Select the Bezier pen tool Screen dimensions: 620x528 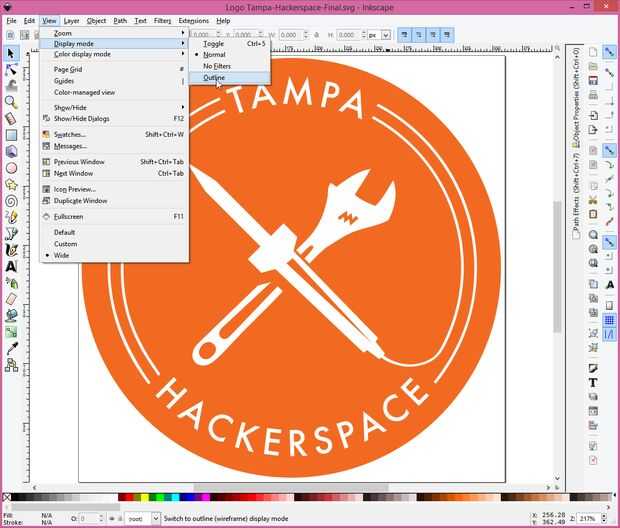coord(11,233)
